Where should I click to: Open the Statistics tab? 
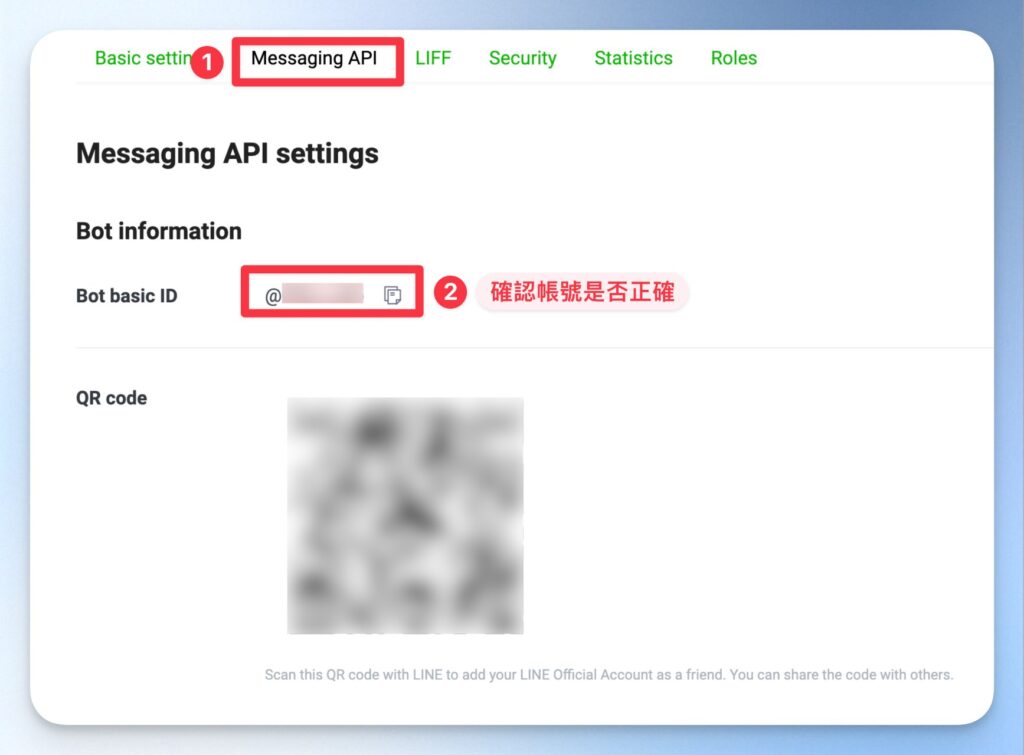(x=633, y=58)
